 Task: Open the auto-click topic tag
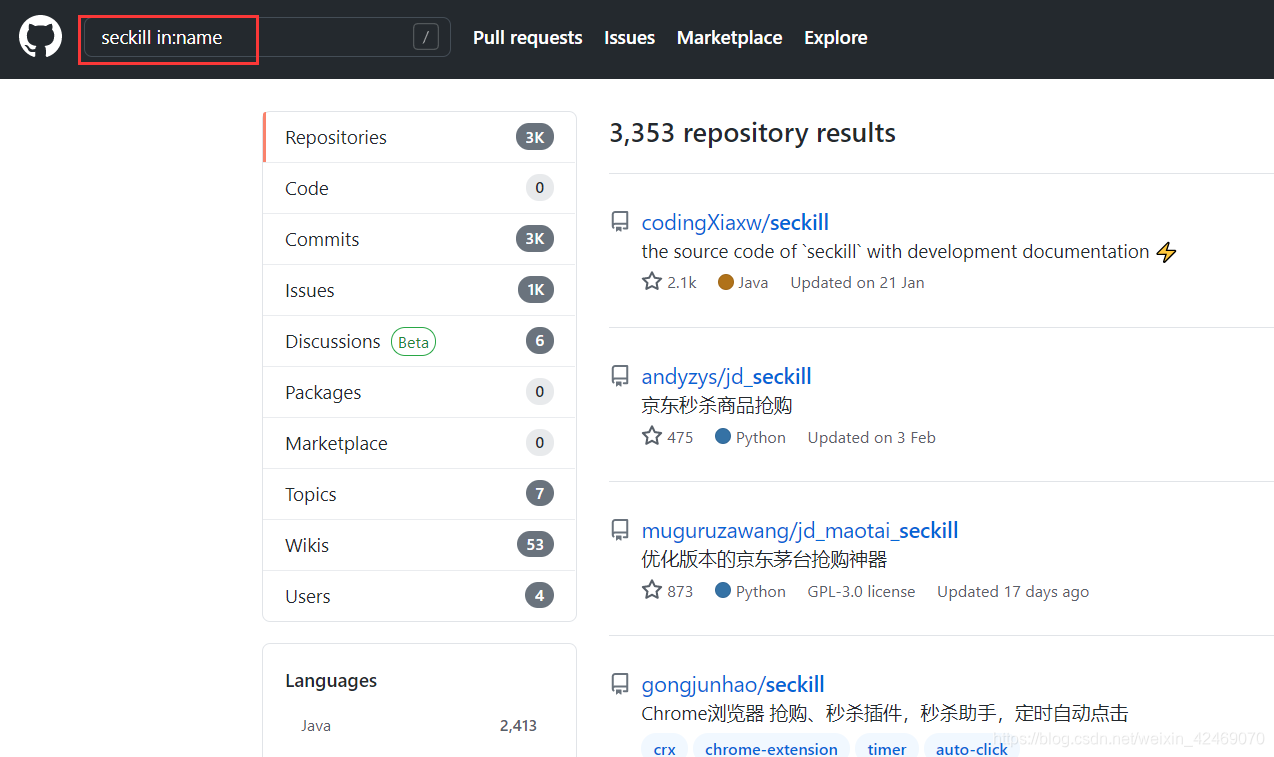[x=972, y=748]
